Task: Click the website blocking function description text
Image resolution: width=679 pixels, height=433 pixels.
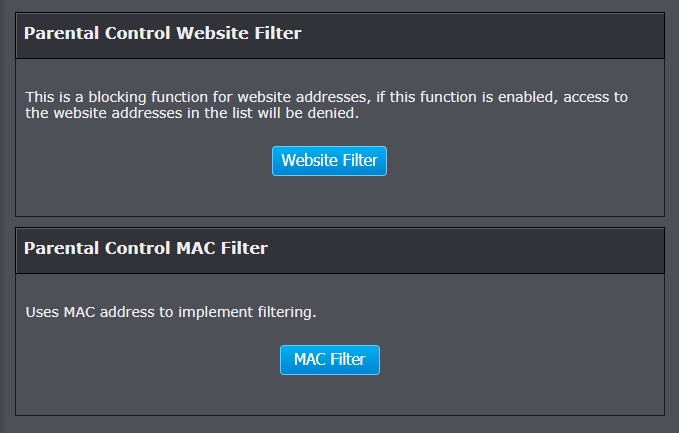Action: pyautogui.click(x=330, y=105)
